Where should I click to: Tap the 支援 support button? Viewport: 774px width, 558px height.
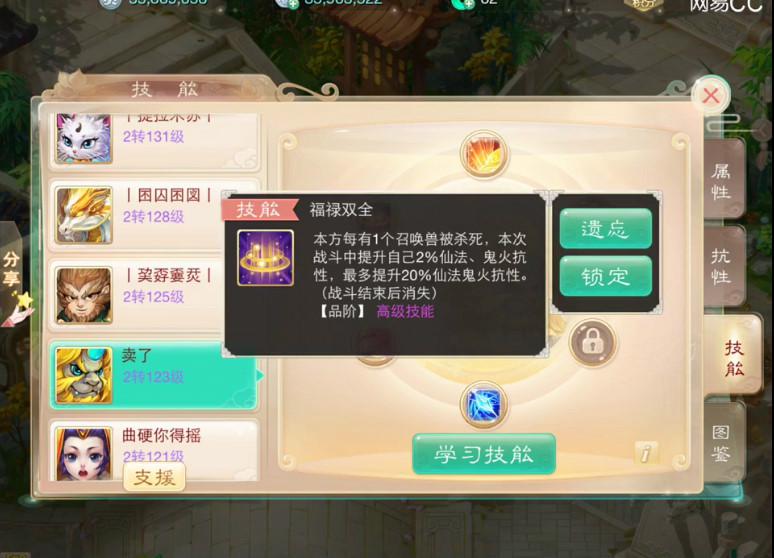154,477
